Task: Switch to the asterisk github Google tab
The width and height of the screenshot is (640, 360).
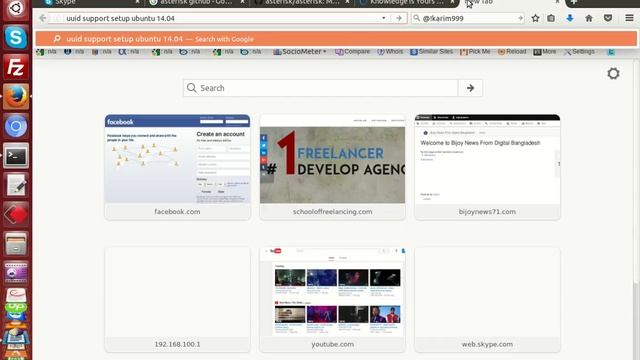Action: [196, 2]
